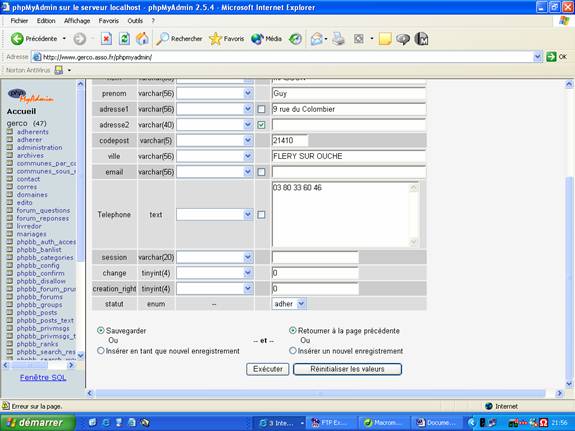Open the Favoris menu
The width and height of the screenshot is (575, 431).
(x=109, y=21)
